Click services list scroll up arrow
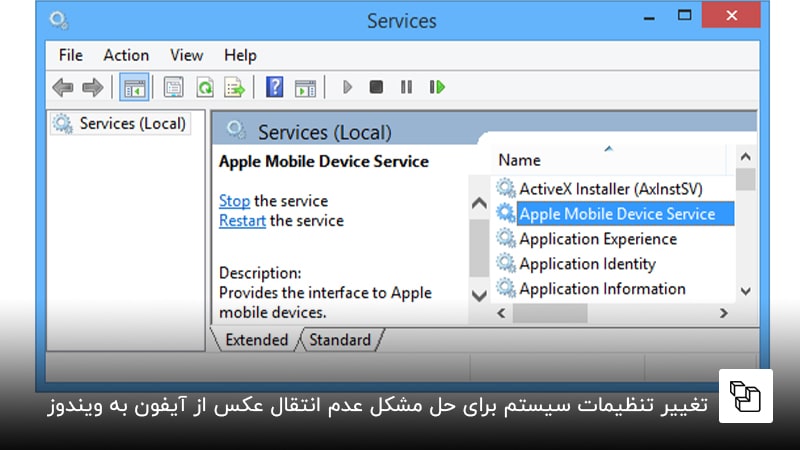 [x=745, y=157]
